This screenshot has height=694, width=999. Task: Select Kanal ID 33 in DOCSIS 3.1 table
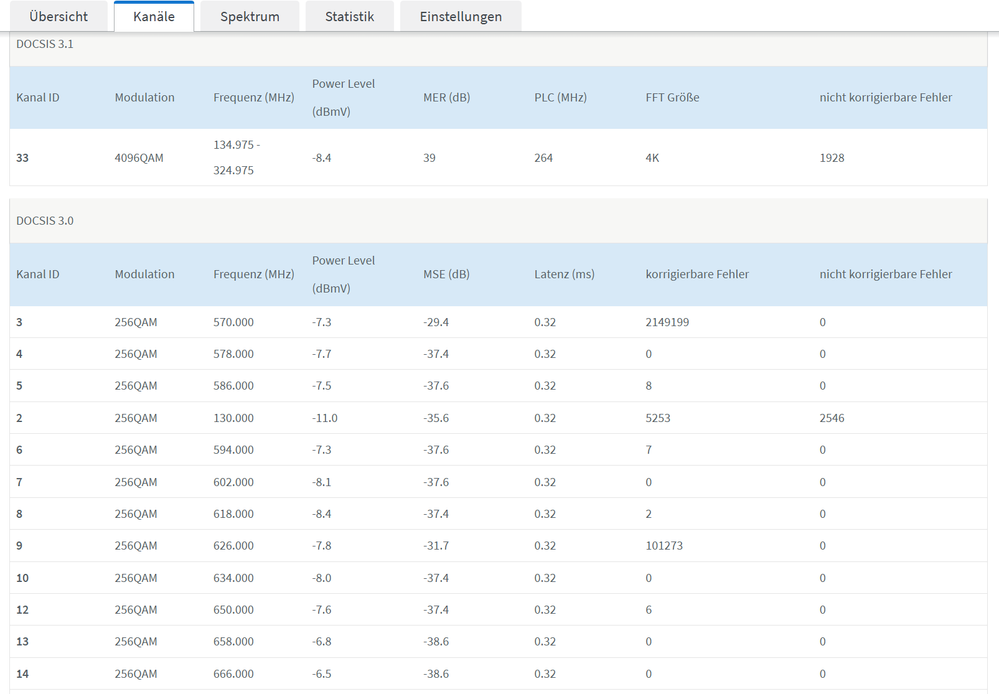click(x=23, y=158)
